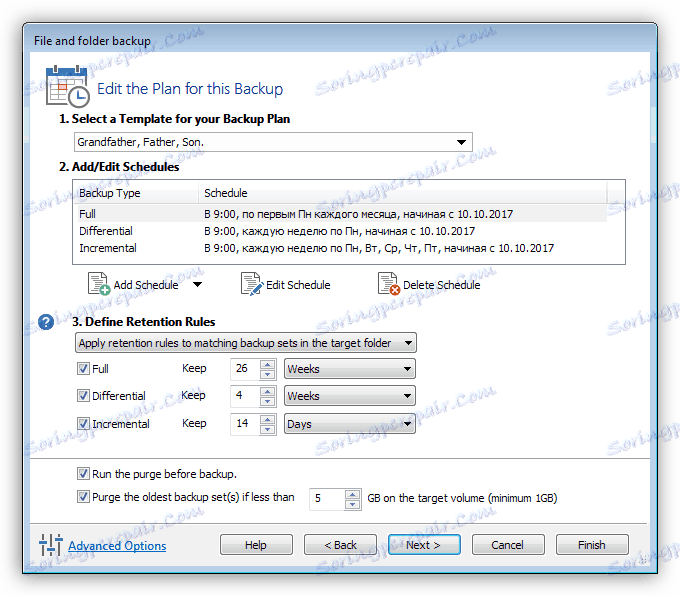Open the Differential retention Weeks unit dropdown
Image resolution: width=680 pixels, height=596 pixels.
click(x=350, y=396)
